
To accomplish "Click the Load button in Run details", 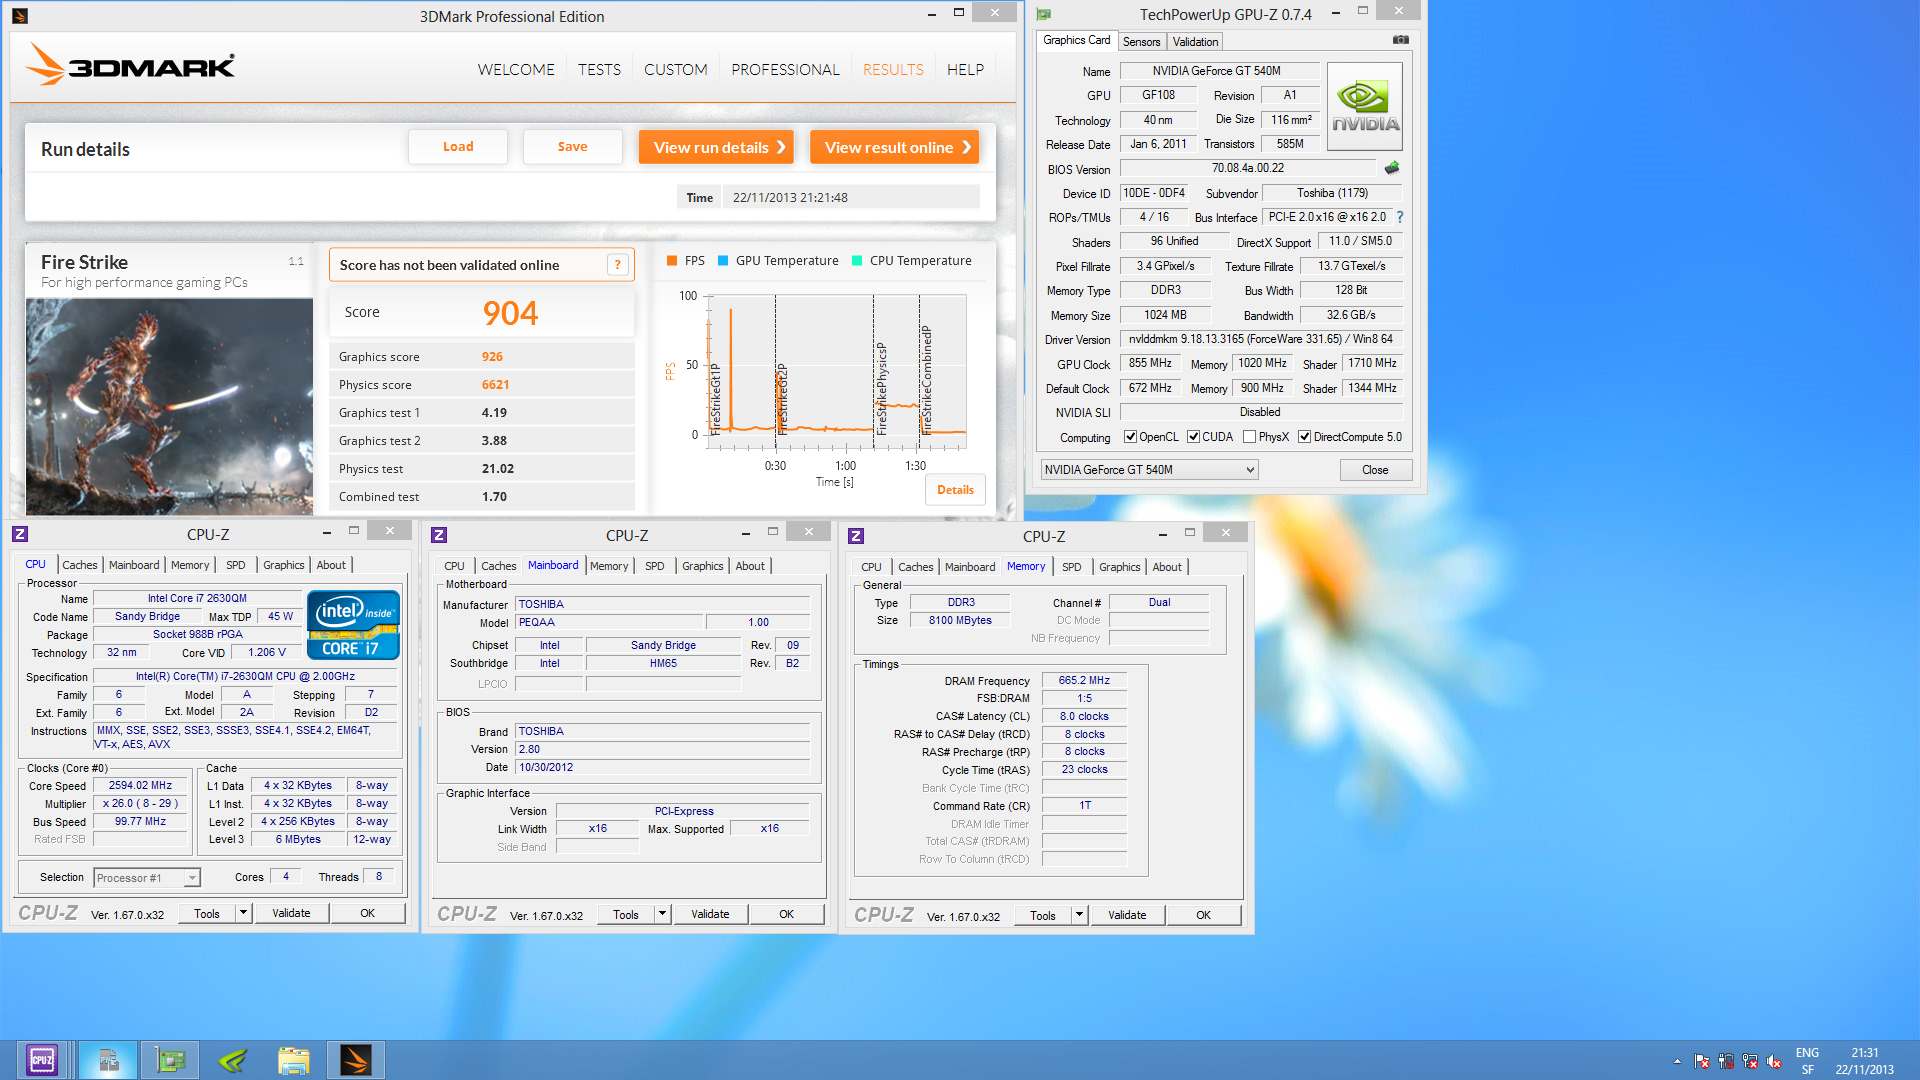I will click(458, 147).
